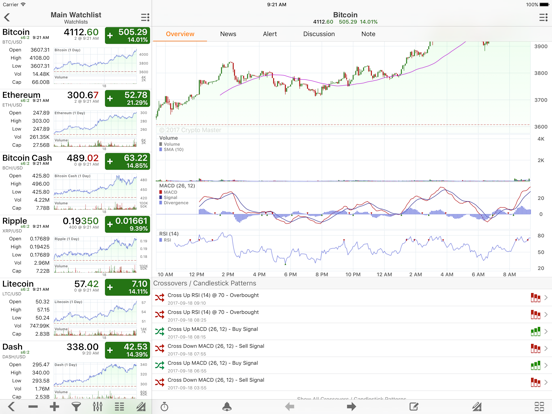Tap the Ethereum price 300.67
This screenshot has width=552, height=414.
pos(83,95)
